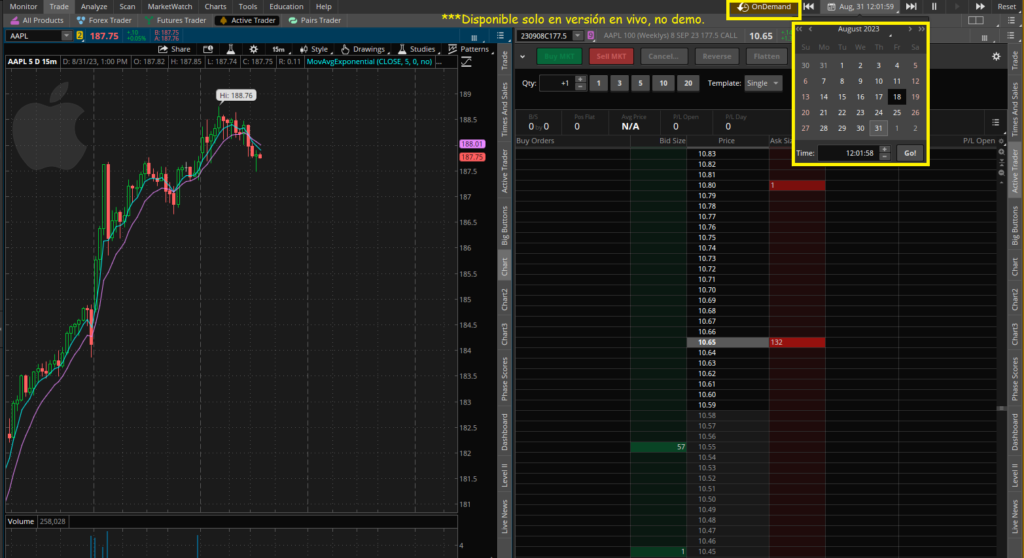This screenshot has height=558, width=1024.
Task: Reset OnDemand session
Action: pos(1006,7)
